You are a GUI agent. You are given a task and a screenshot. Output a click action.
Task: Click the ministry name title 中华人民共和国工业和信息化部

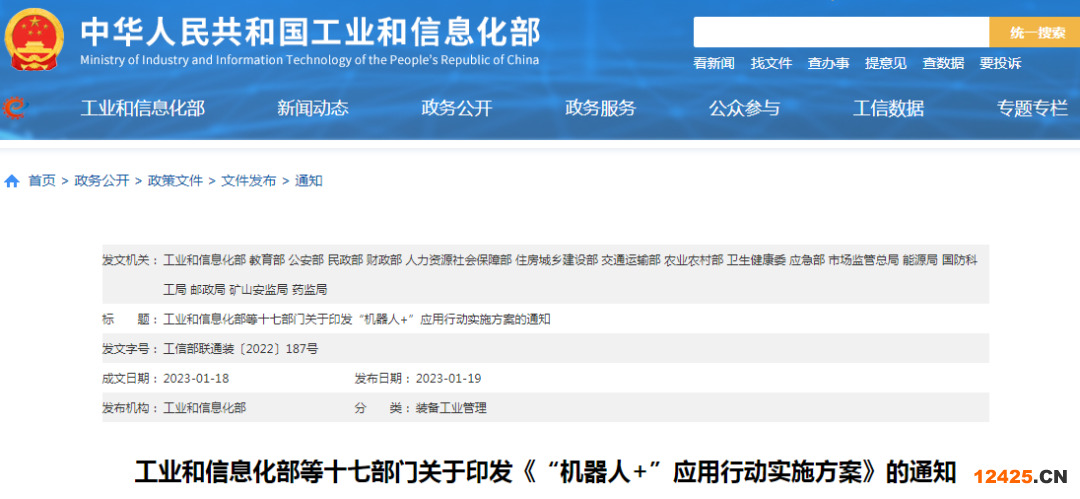(x=310, y=32)
